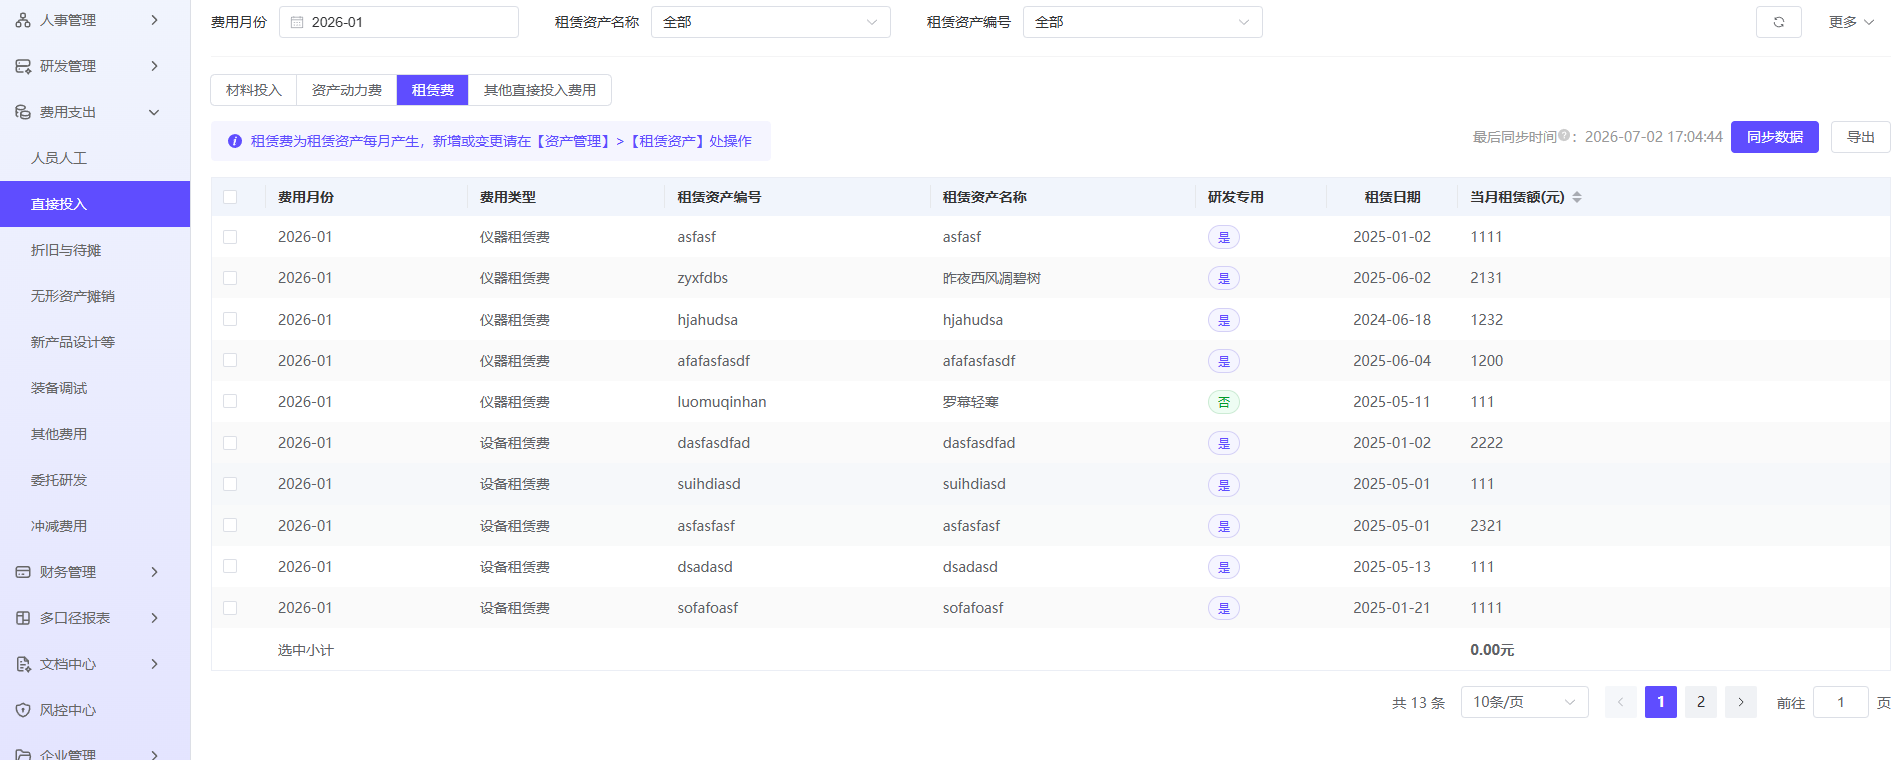Toggle the select-all header checkbox
Viewport: 1903px width, 760px height.
(x=230, y=197)
